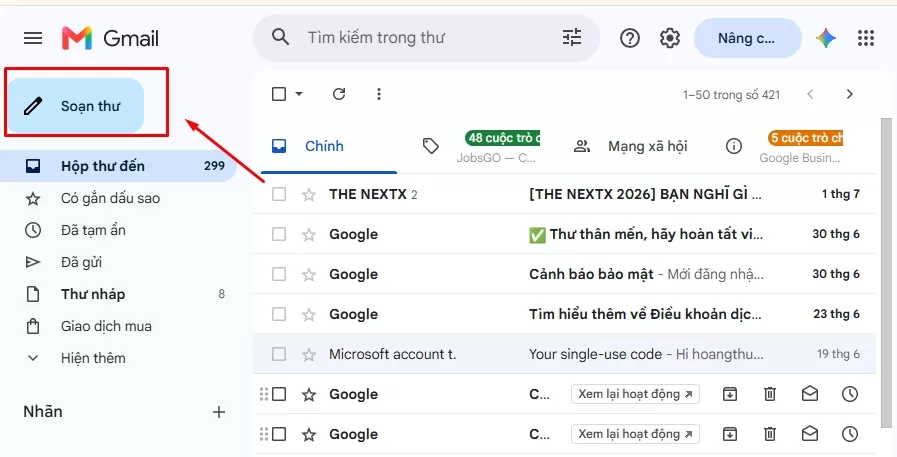This screenshot has height=457, width=897.
Task: Select the THE NEXTX email checkbox
Action: [x=279, y=194]
